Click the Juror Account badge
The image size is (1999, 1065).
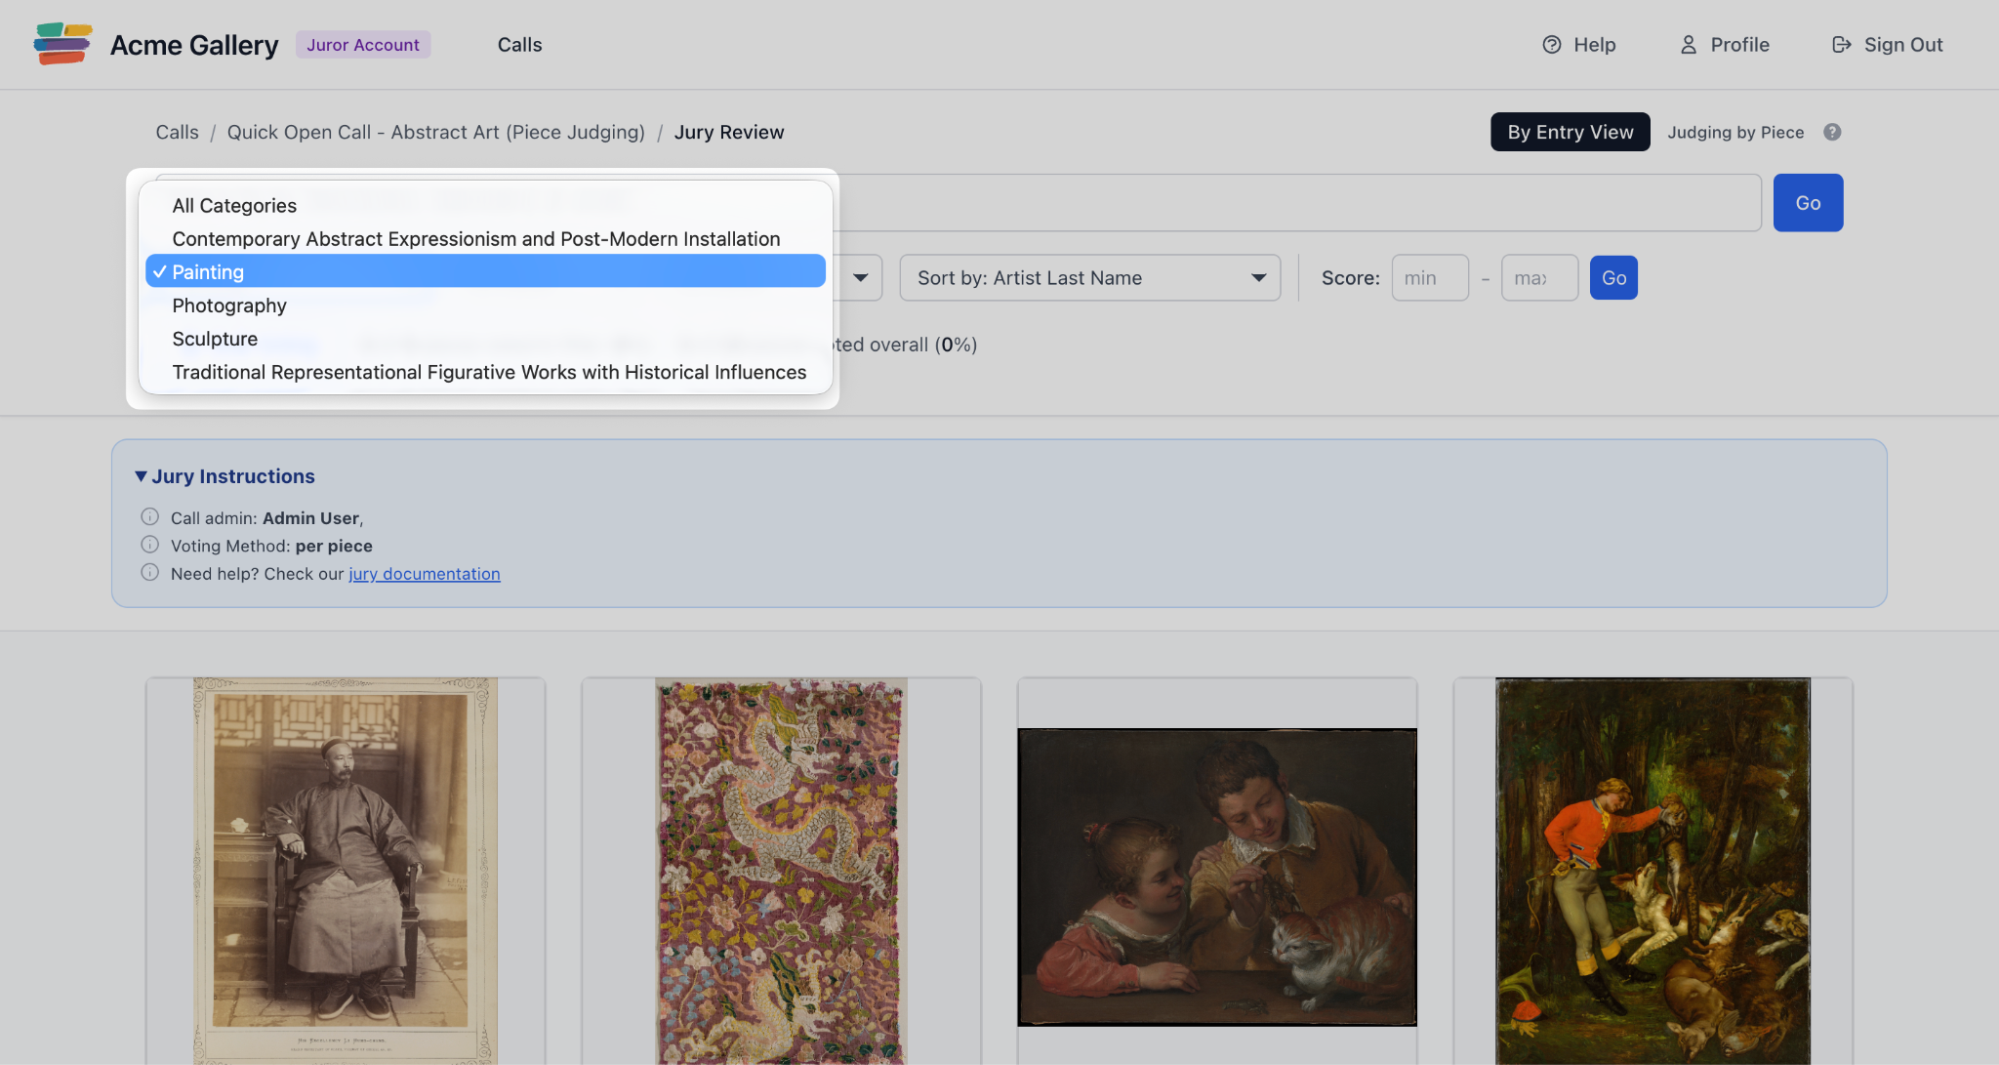(362, 45)
